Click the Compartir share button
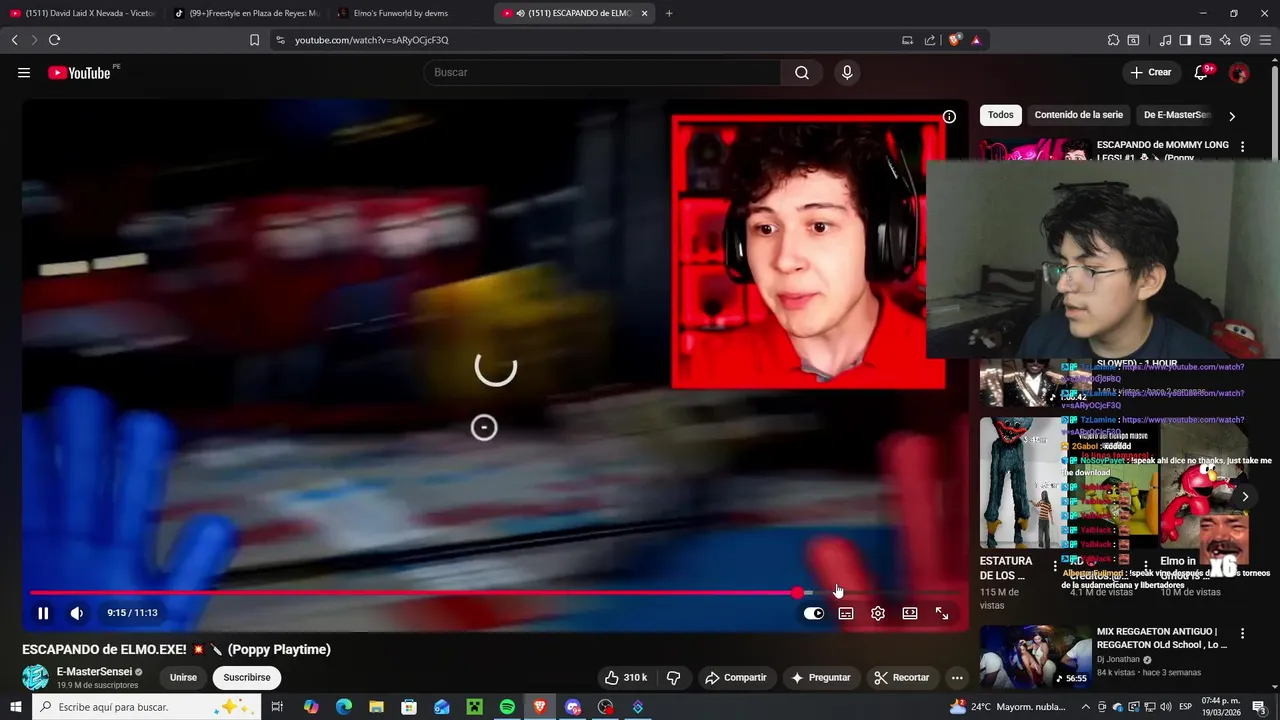1280x720 pixels. pyautogui.click(x=736, y=677)
